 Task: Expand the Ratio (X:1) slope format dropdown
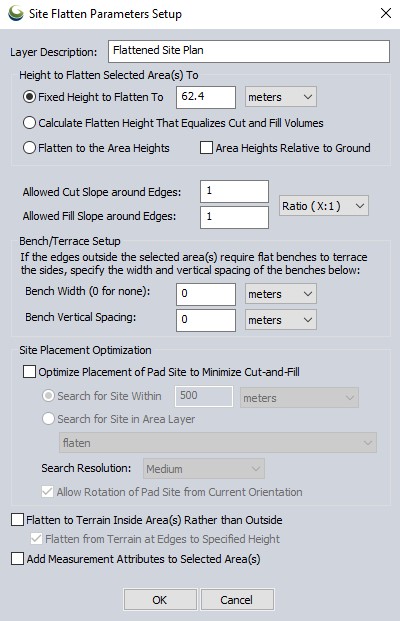click(324, 206)
